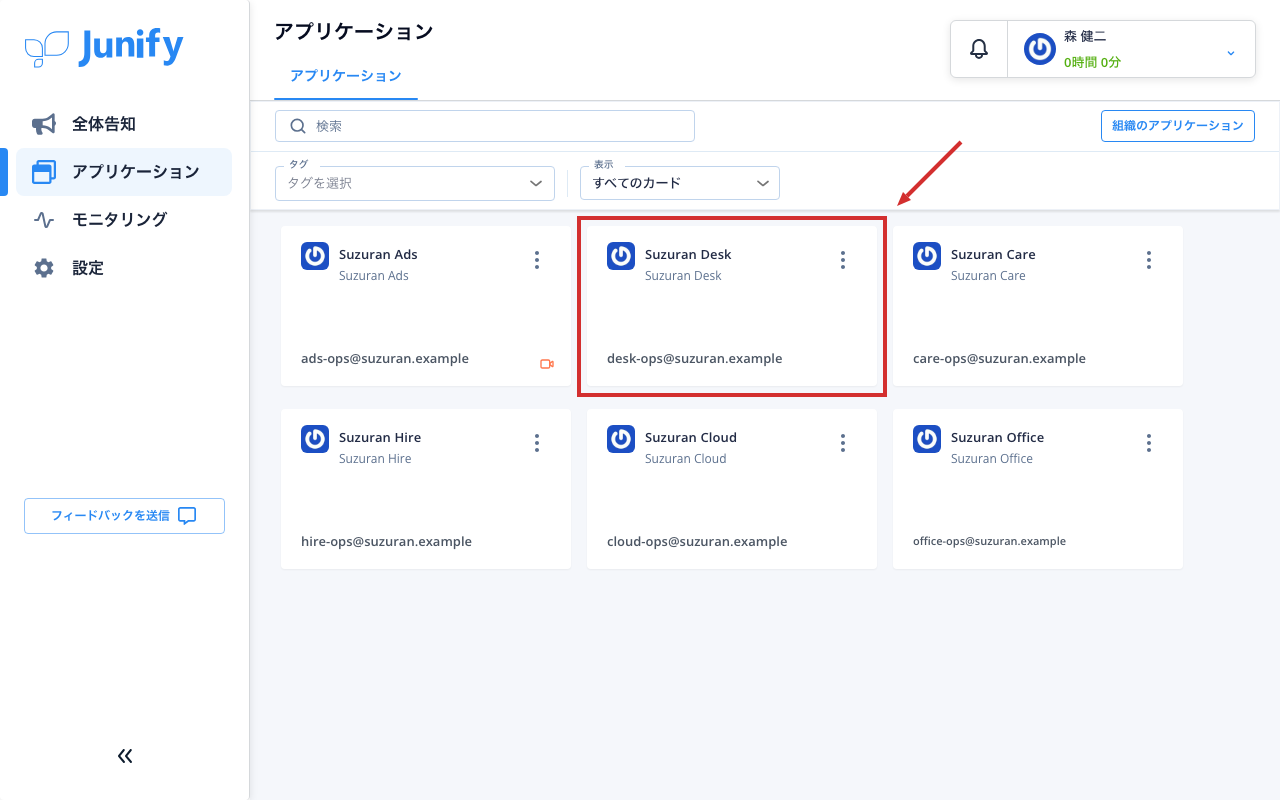Click ads-ops@suzuran.example text
Viewport: 1280px width, 800px height.
[x=385, y=359]
